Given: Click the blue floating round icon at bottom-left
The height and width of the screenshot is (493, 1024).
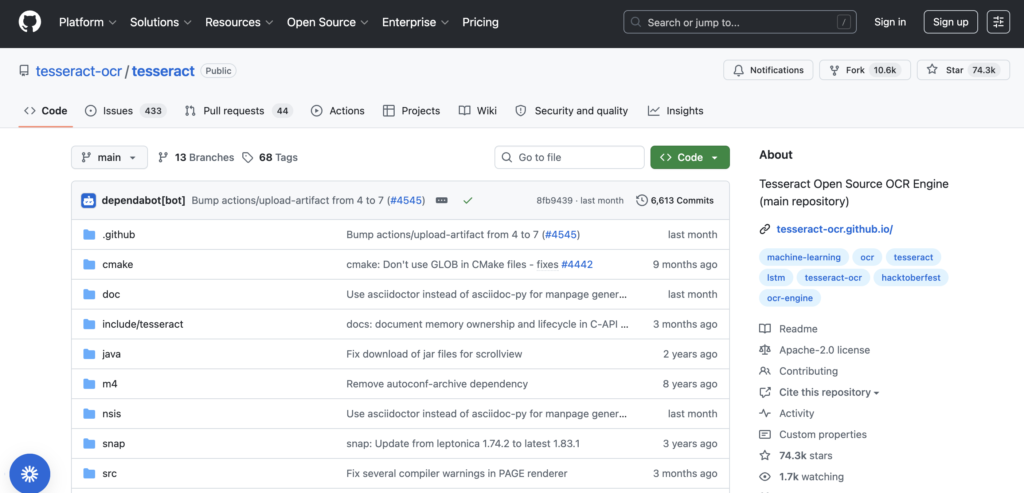Looking at the screenshot, I should pos(29,474).
